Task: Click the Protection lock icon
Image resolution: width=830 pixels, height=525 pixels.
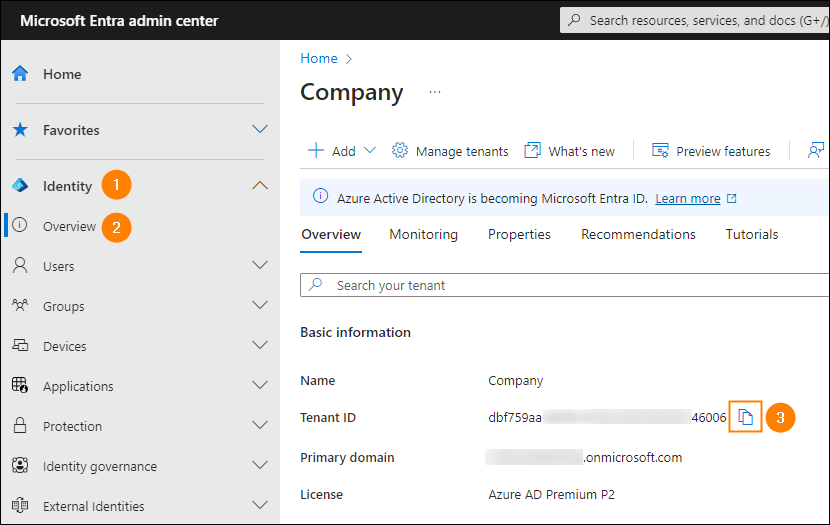Action: tap(20, 425)
